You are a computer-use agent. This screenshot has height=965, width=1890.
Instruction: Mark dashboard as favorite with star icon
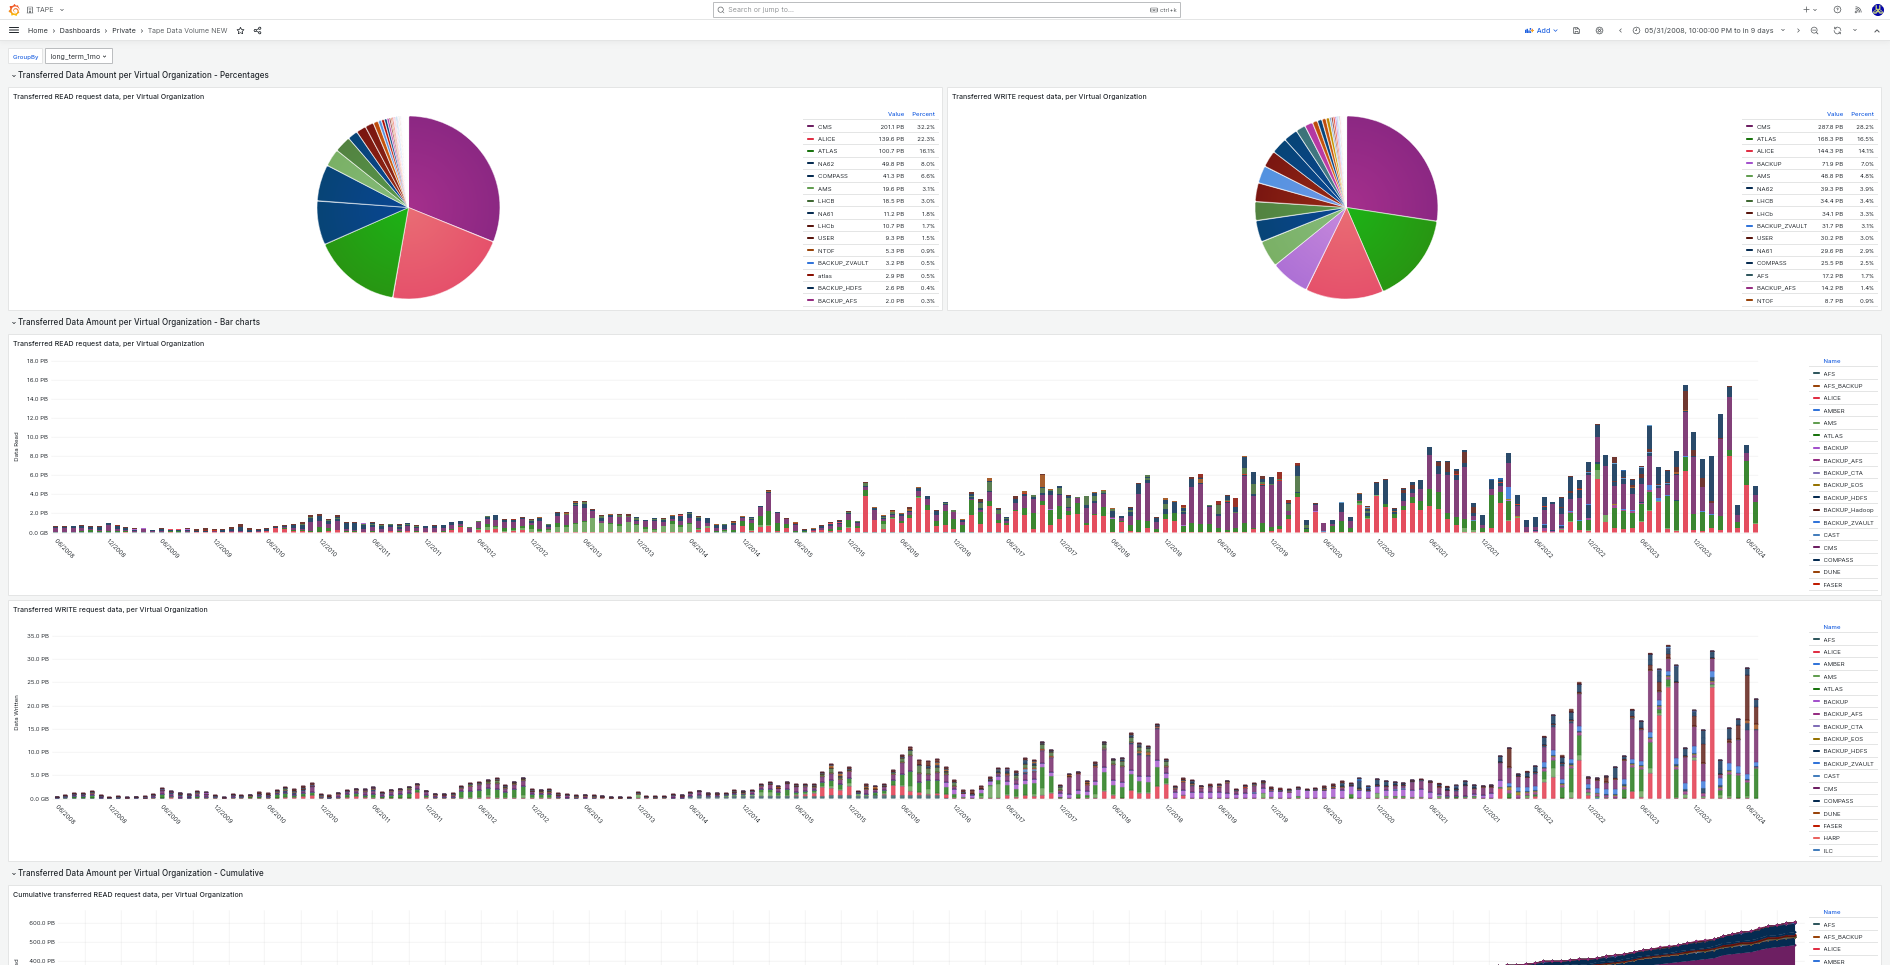pyautogui.click(x=240, y=31)
